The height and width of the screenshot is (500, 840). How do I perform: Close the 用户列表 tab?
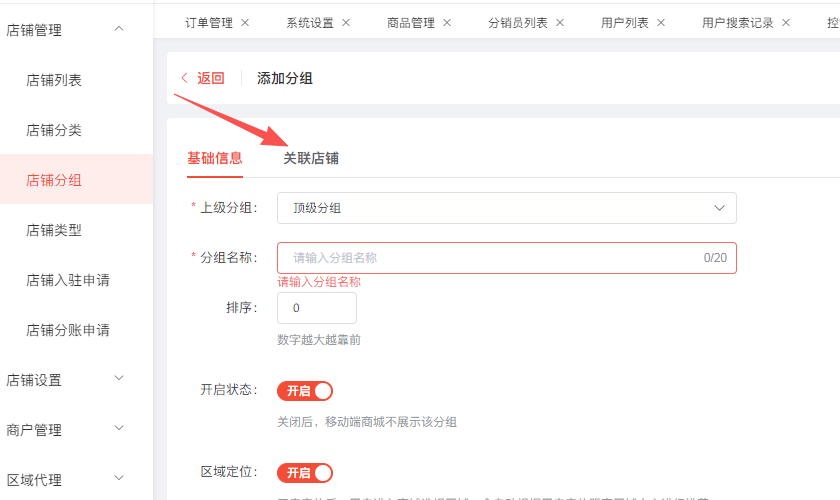pos(661,22)
